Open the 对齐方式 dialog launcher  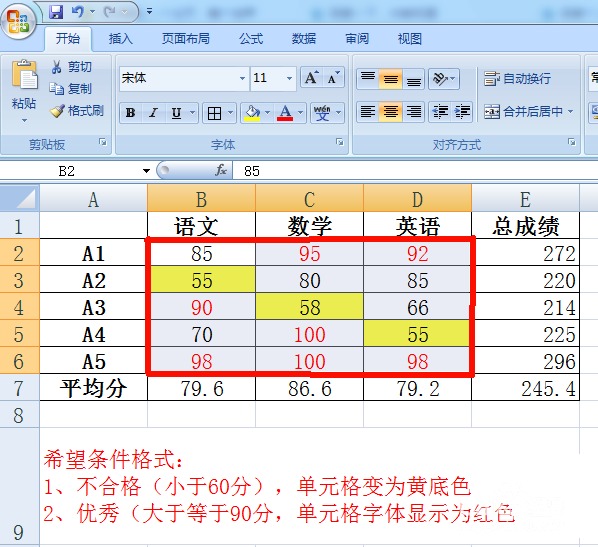pyautogui.click(x=571, y=142)
